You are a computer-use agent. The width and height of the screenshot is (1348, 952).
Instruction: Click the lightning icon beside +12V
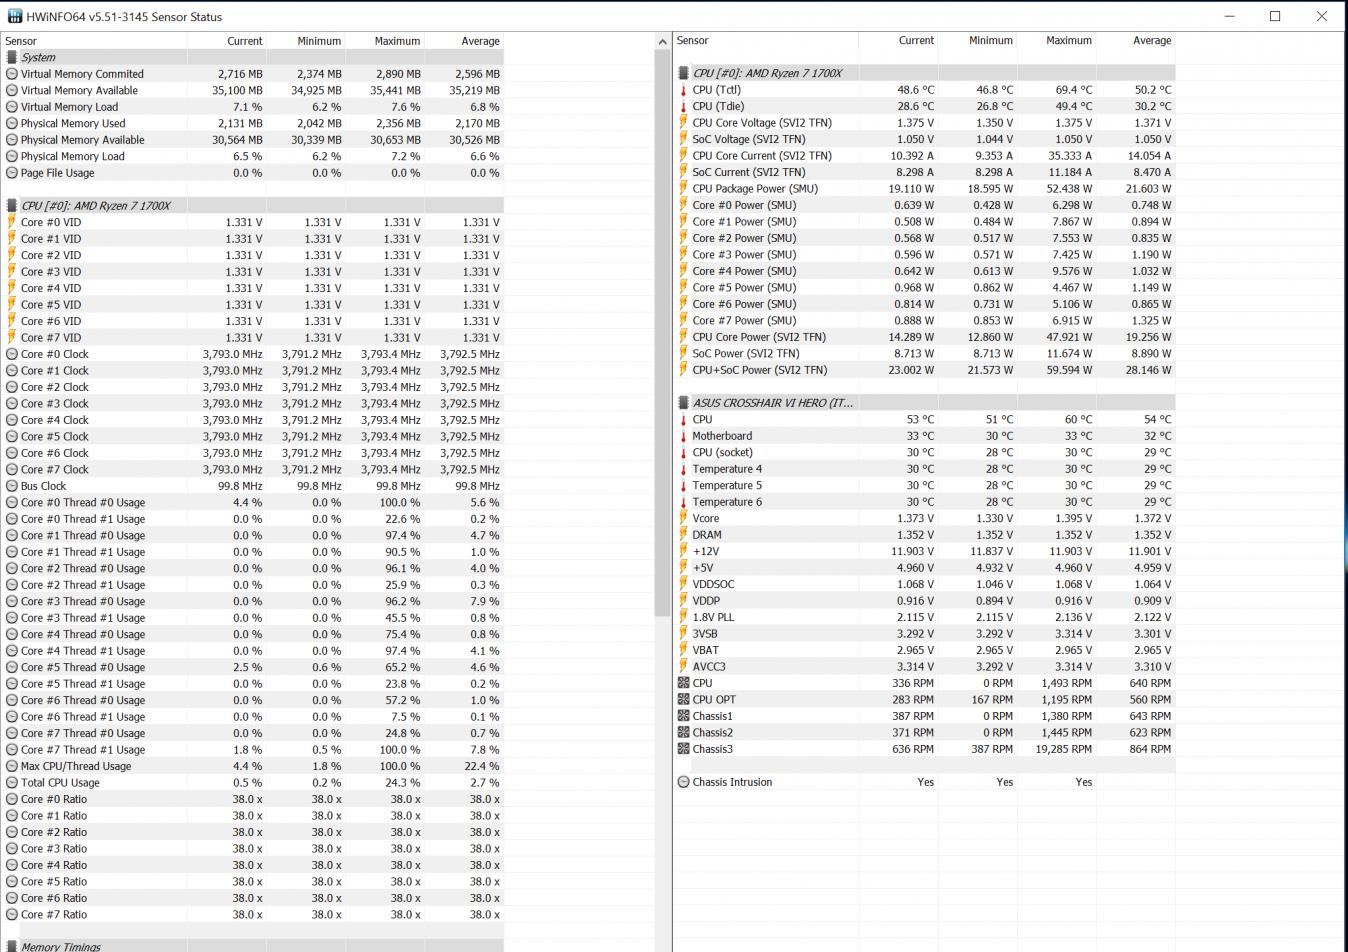point(683,551)
